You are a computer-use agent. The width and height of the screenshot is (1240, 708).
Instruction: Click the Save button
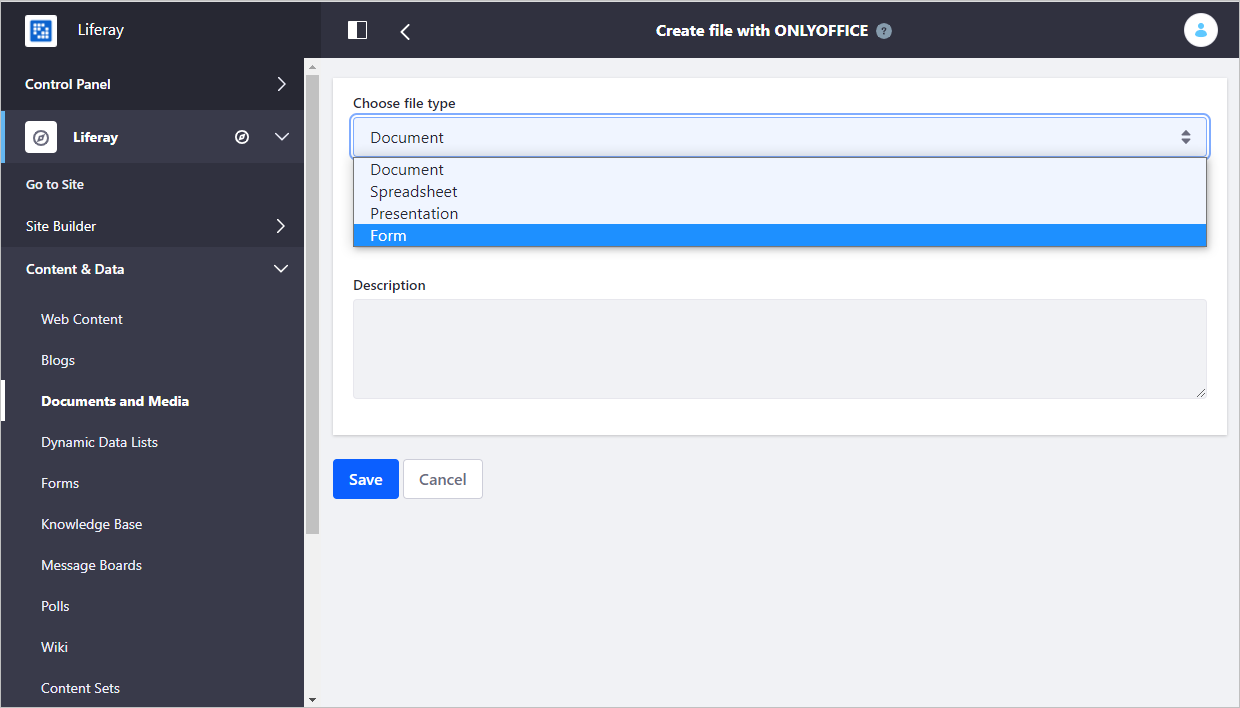[366, 479]
